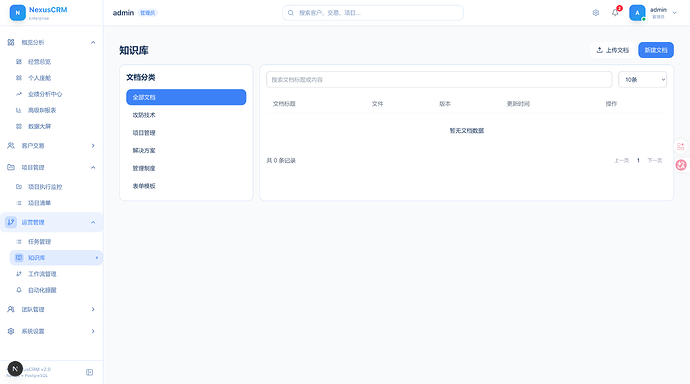690x384 pixels.
Task: Click the 项目执行监控 folder icon
Action: tap(18, 187)
